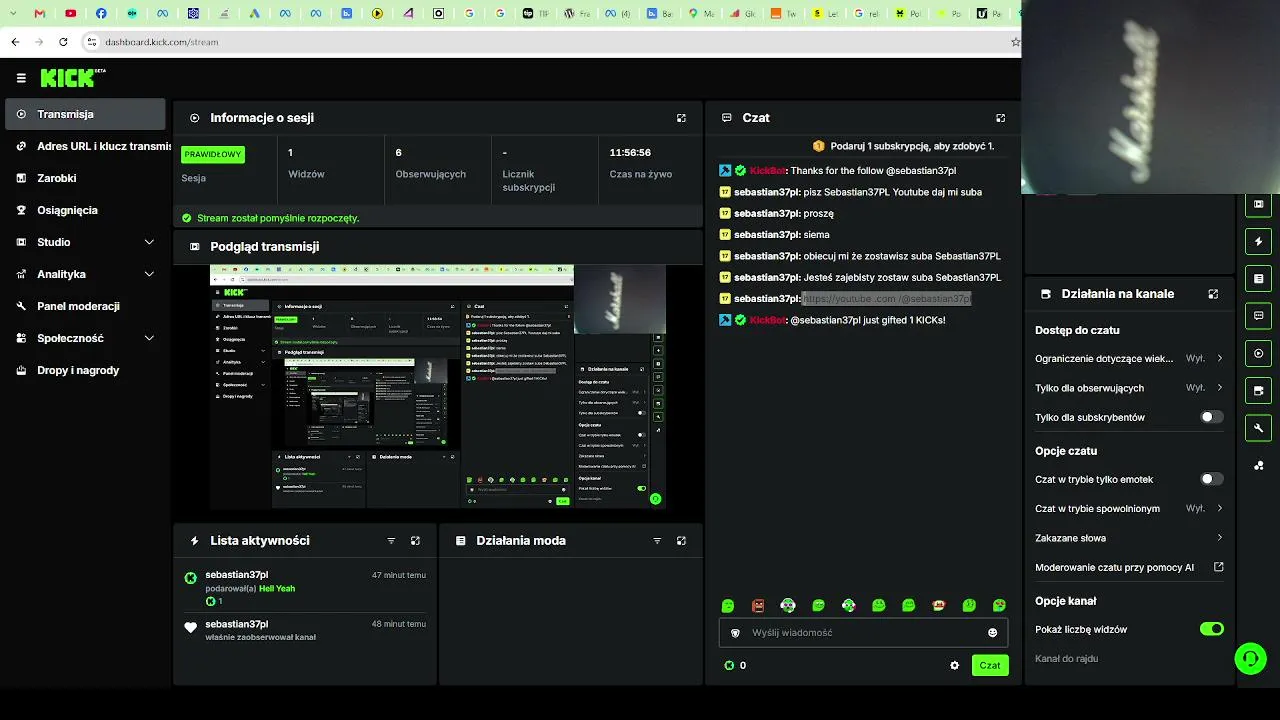This screenshot has width=1280, height=720.
Task: Click the KickBot username in first chat message
Action: pyautogui.click(x=767, y=171)
